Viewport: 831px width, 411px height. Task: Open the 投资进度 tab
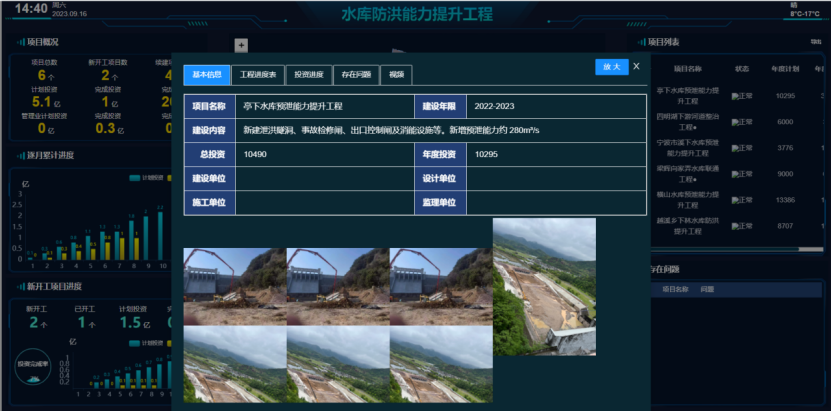coord(307,75)
